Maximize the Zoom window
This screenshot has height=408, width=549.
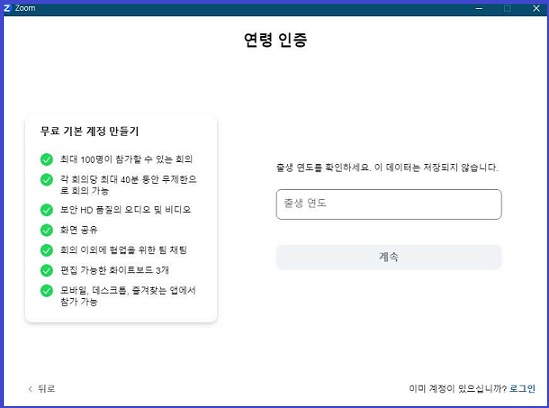(x=507, y=8)
